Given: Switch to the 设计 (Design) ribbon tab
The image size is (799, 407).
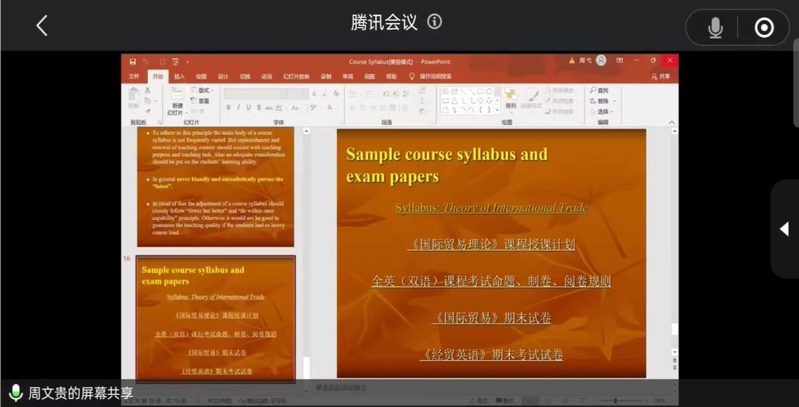Looking at the screenshot, I should [223, 76].
